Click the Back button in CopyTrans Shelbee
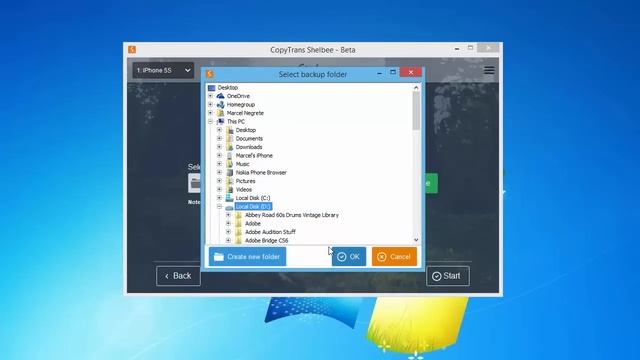The image size is (640, 360). click(x=178, y=276)
